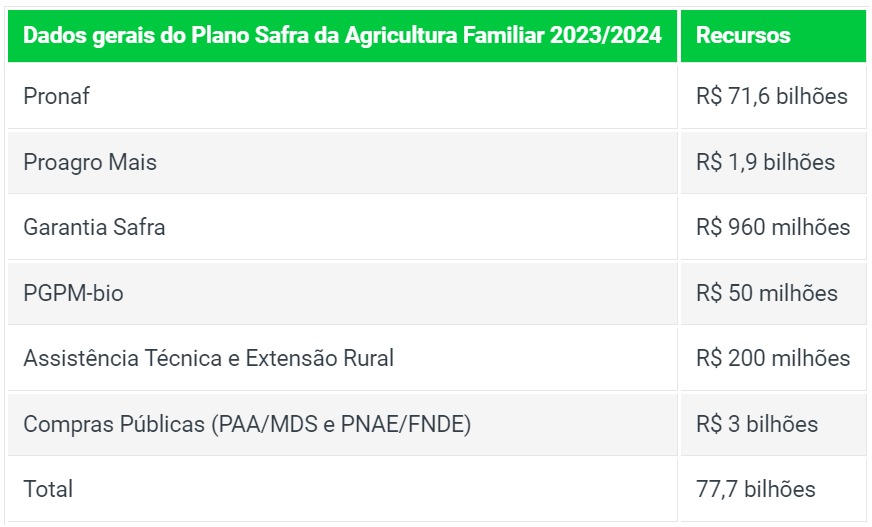Select the 'PGPM-bio' cell
872x527 pixels.
(x=342, y=293)
